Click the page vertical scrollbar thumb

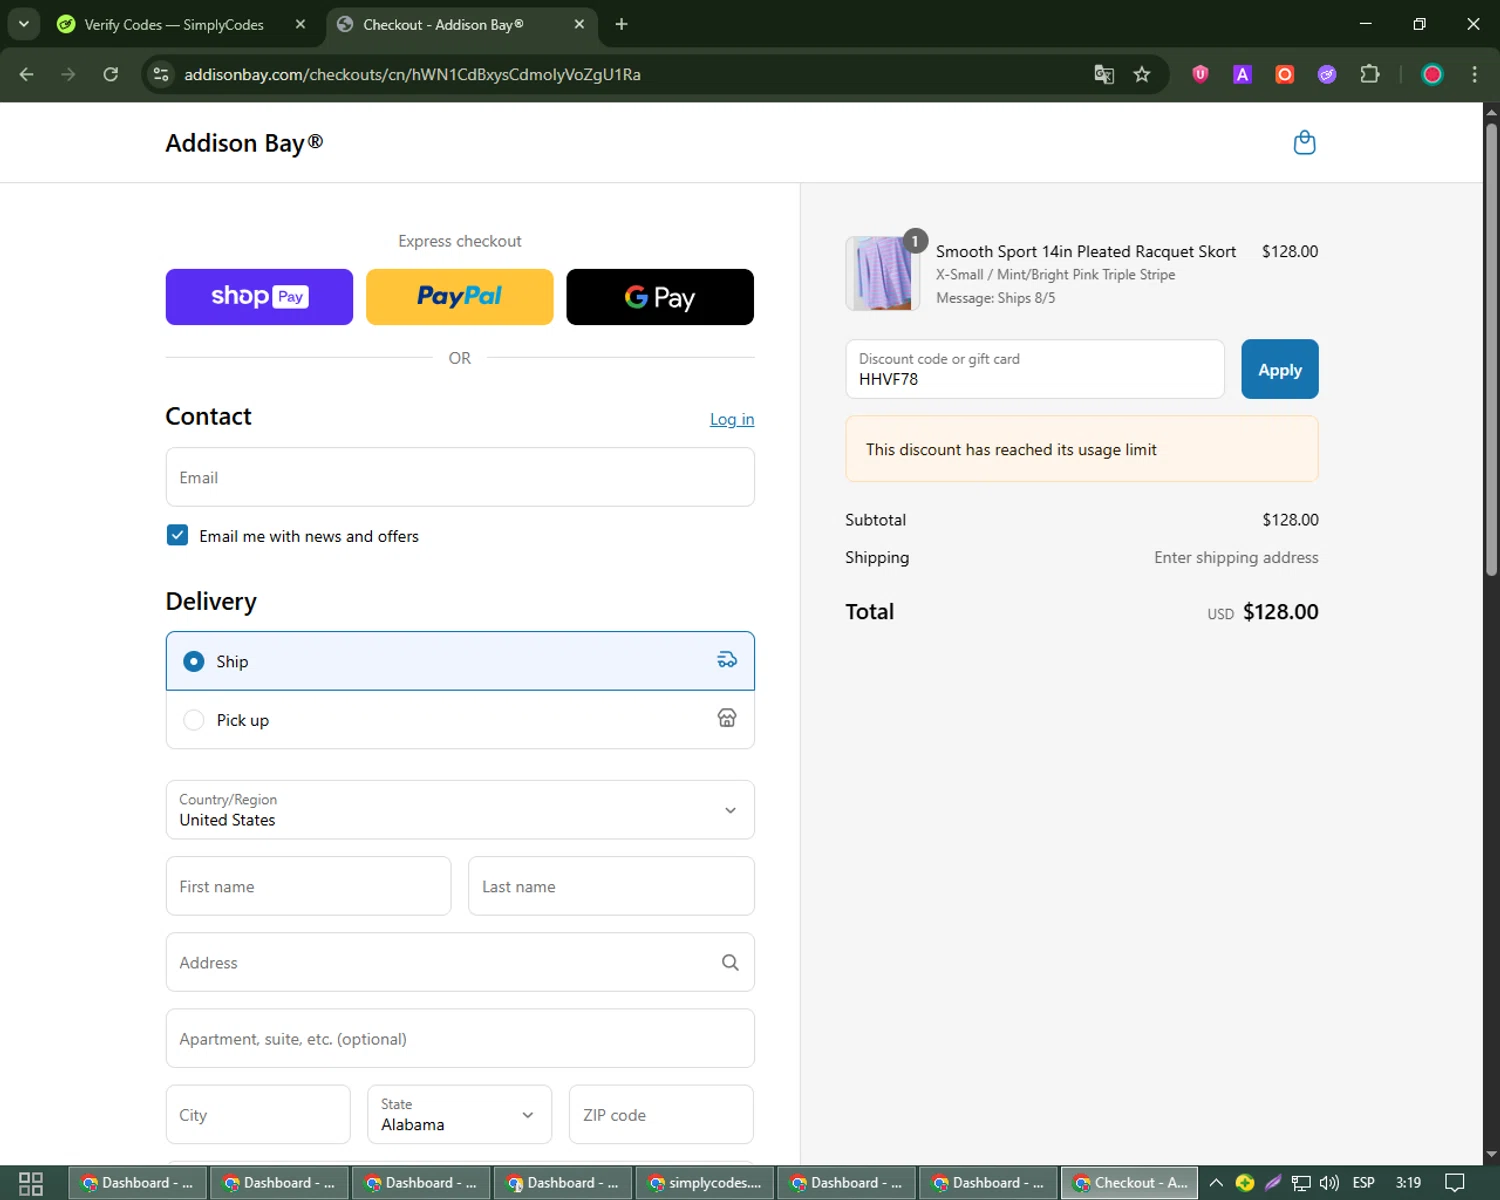click(1491, 348)
